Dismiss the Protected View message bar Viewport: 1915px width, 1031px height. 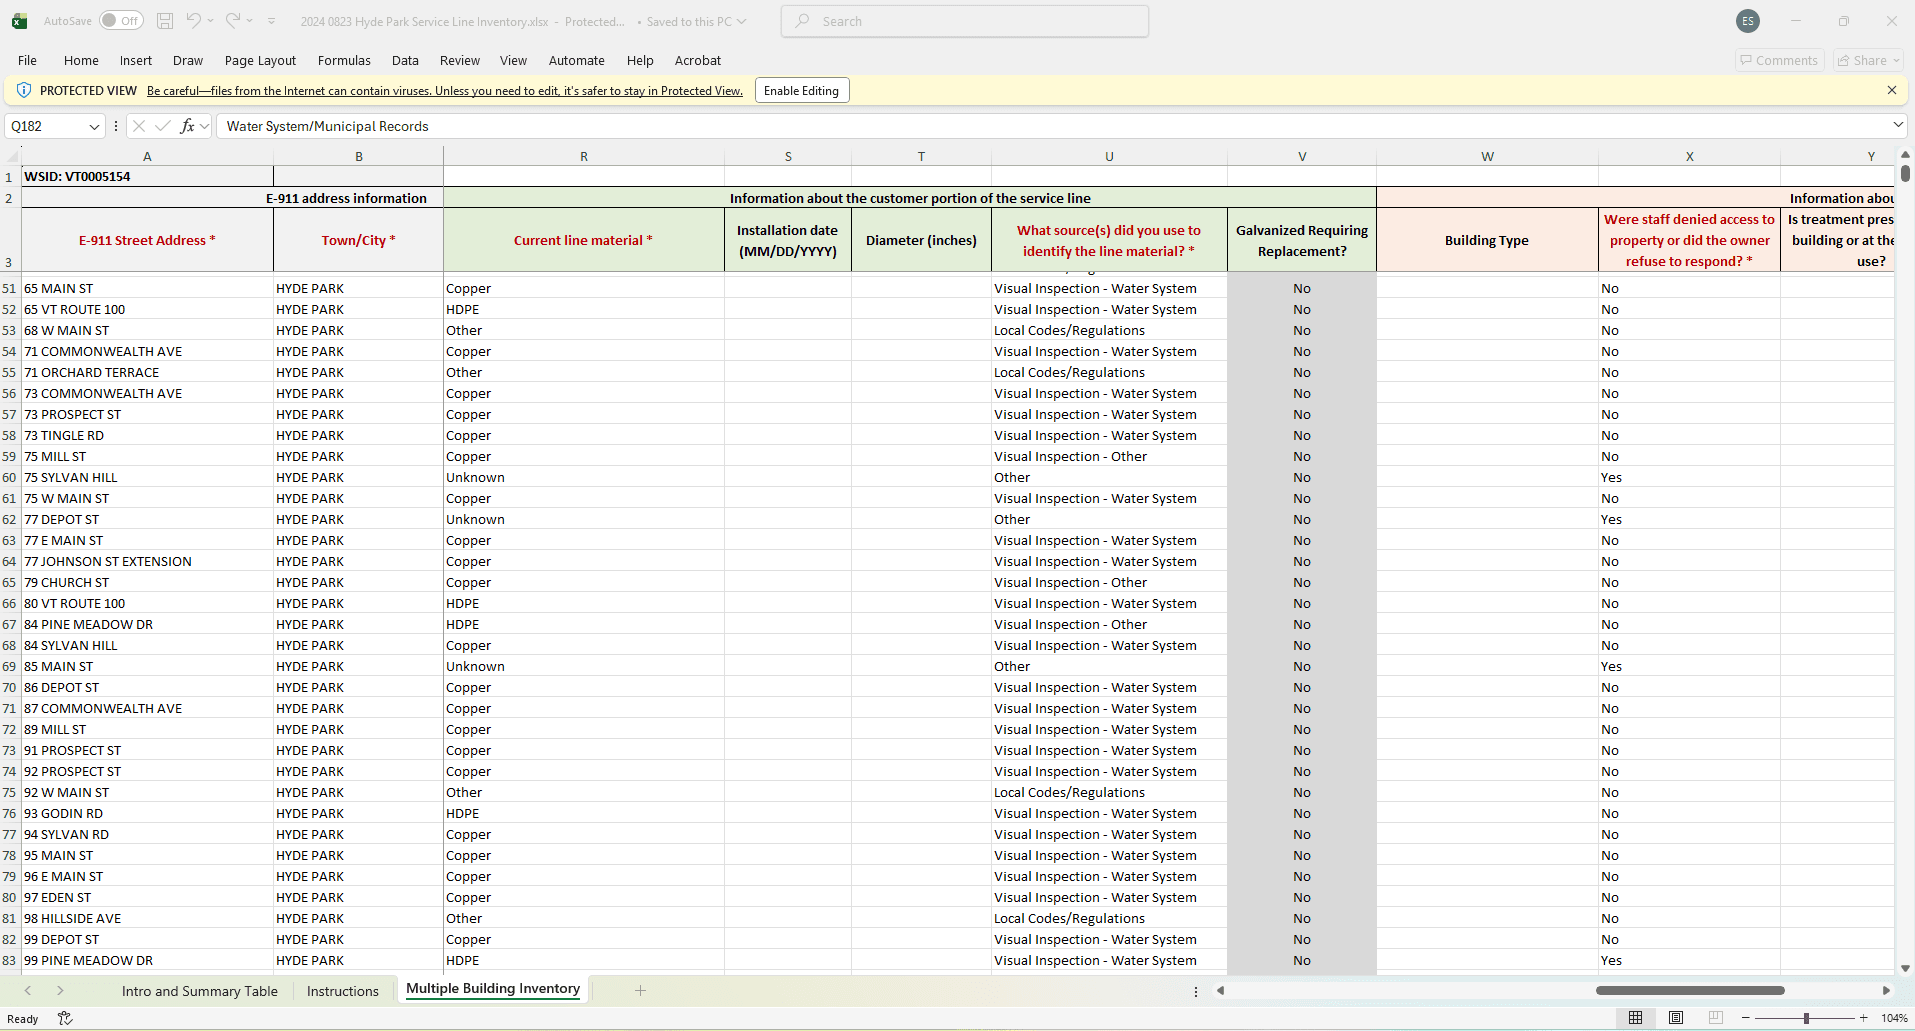pos(1892,90)
